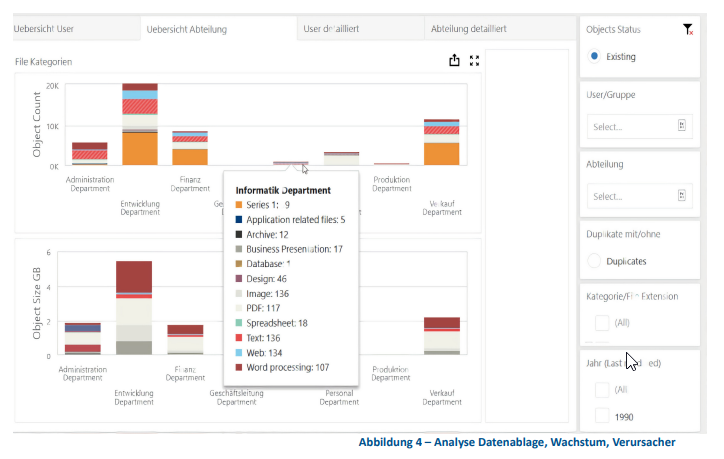The width and height of the screenshot is (724, 459).
Task: Click Finanz Department bar in Object Count chart
Action: coord(190,148)
